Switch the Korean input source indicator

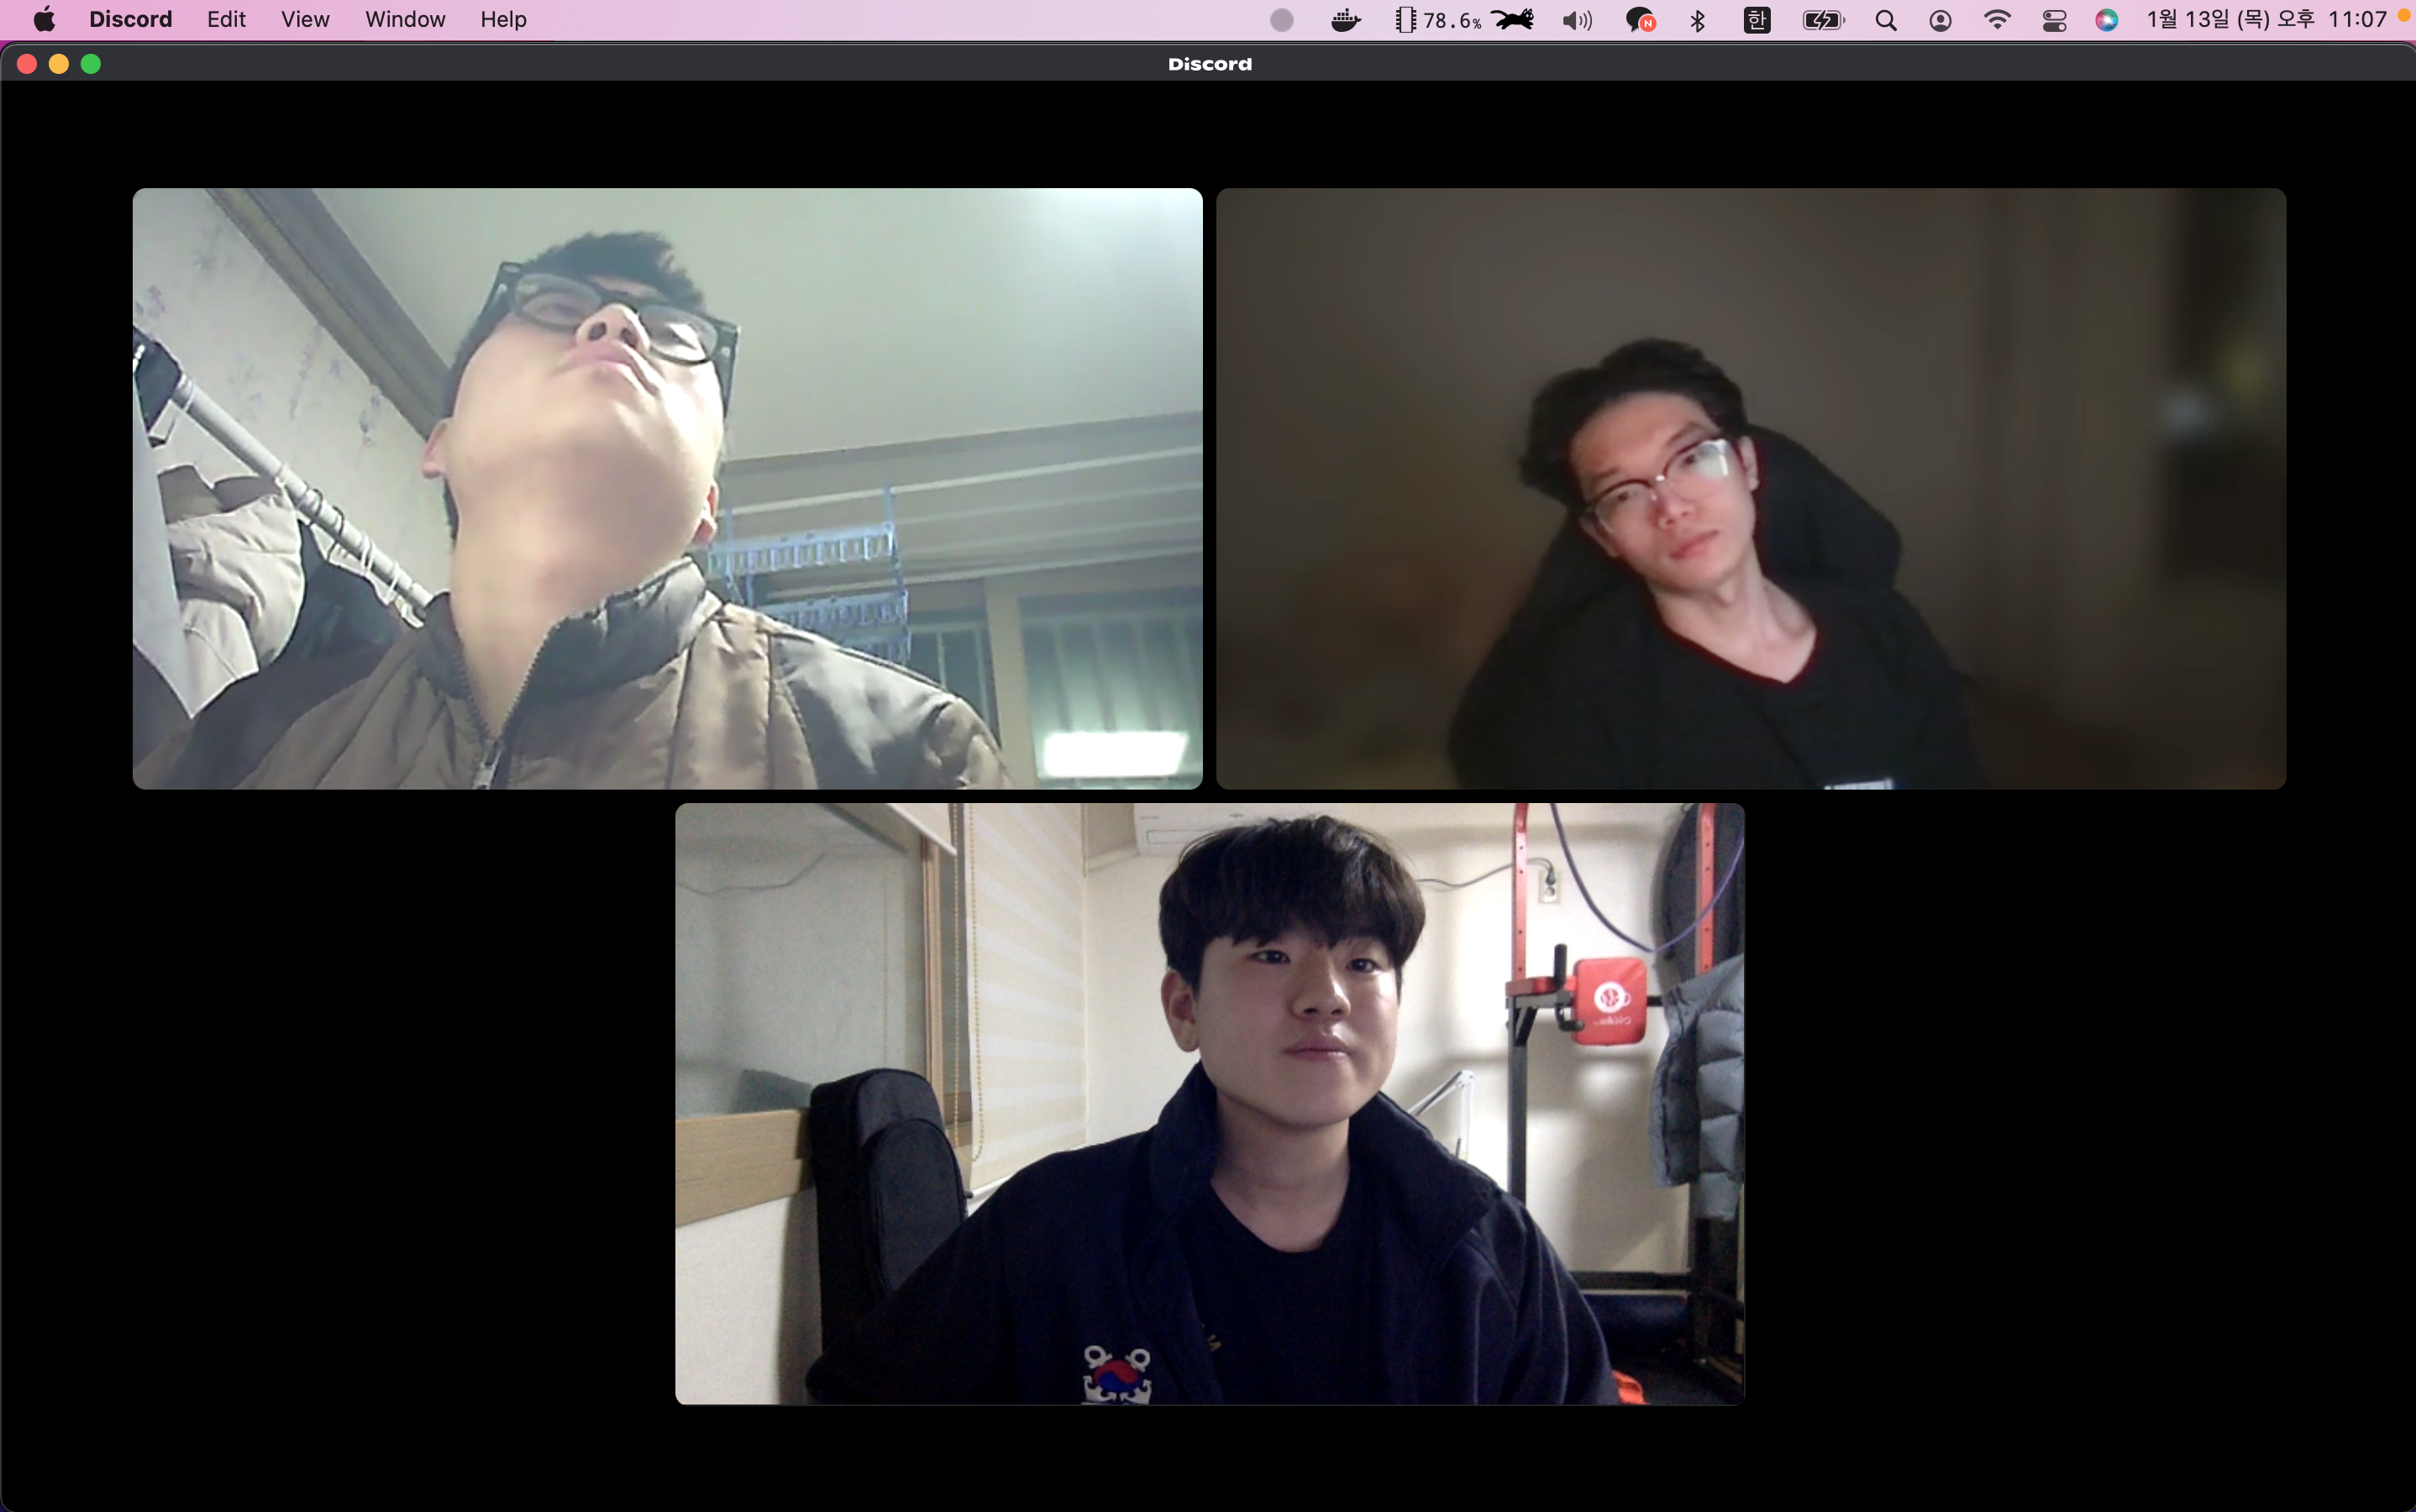(x=1757, y=20)
